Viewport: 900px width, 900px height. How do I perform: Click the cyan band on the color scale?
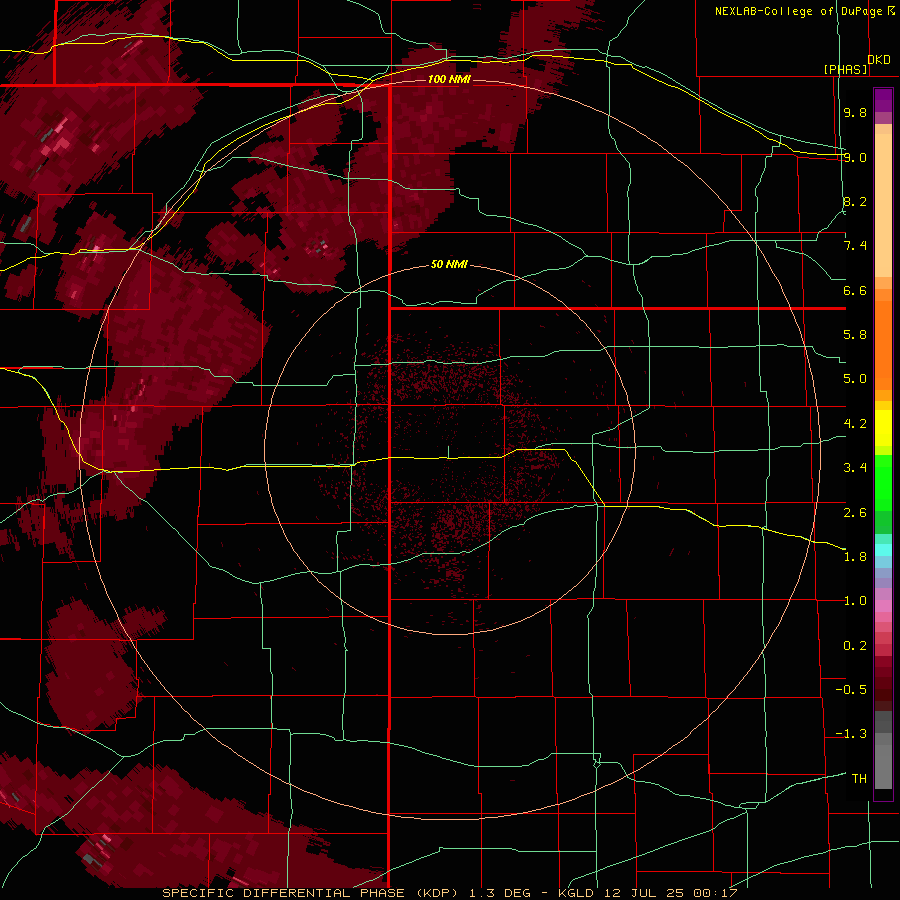[883, 550]
